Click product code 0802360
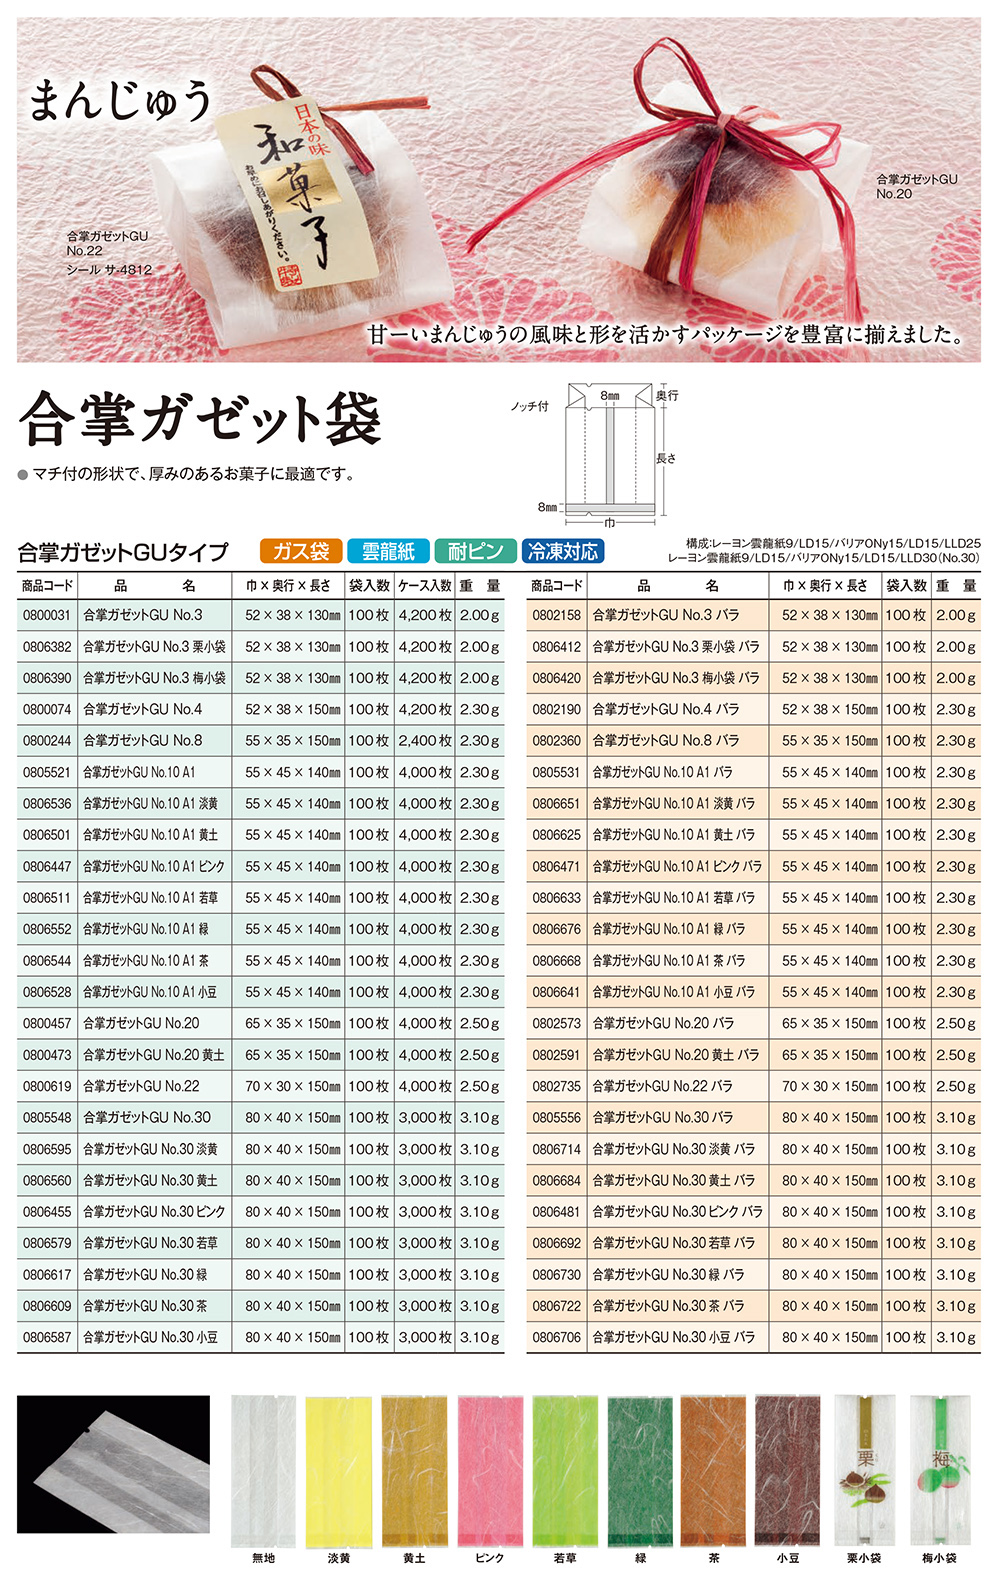This screenshot has width=1000, height=1583. point(556,741)
